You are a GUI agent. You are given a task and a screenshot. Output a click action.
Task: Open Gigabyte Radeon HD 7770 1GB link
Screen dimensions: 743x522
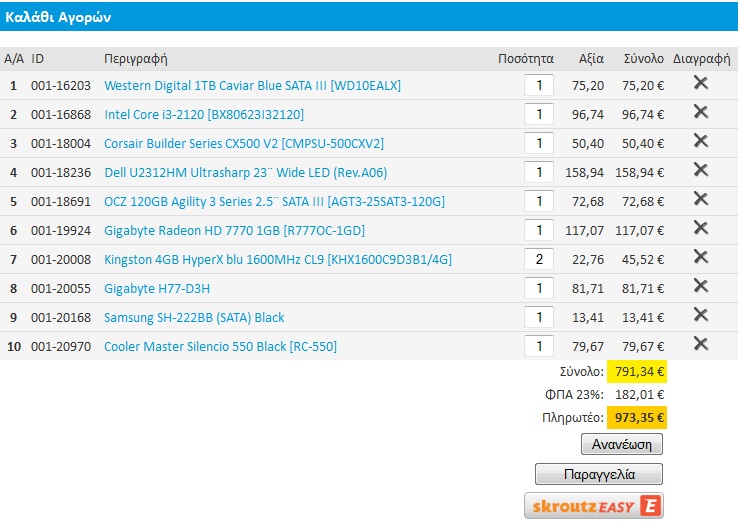[235, 231]
